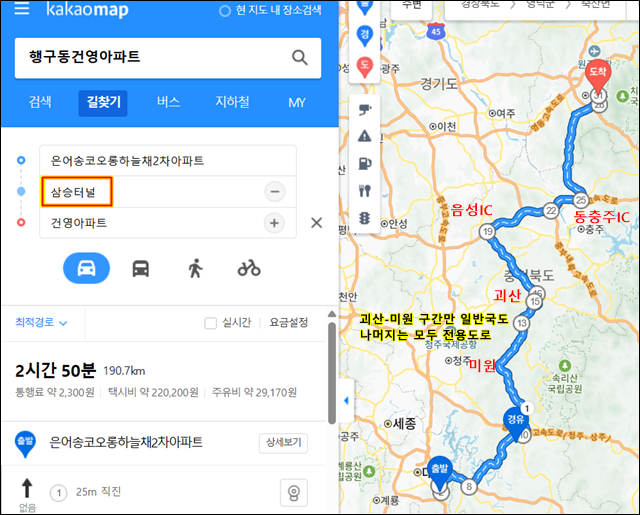Click the 출발 marker on the map

point(440,473)
